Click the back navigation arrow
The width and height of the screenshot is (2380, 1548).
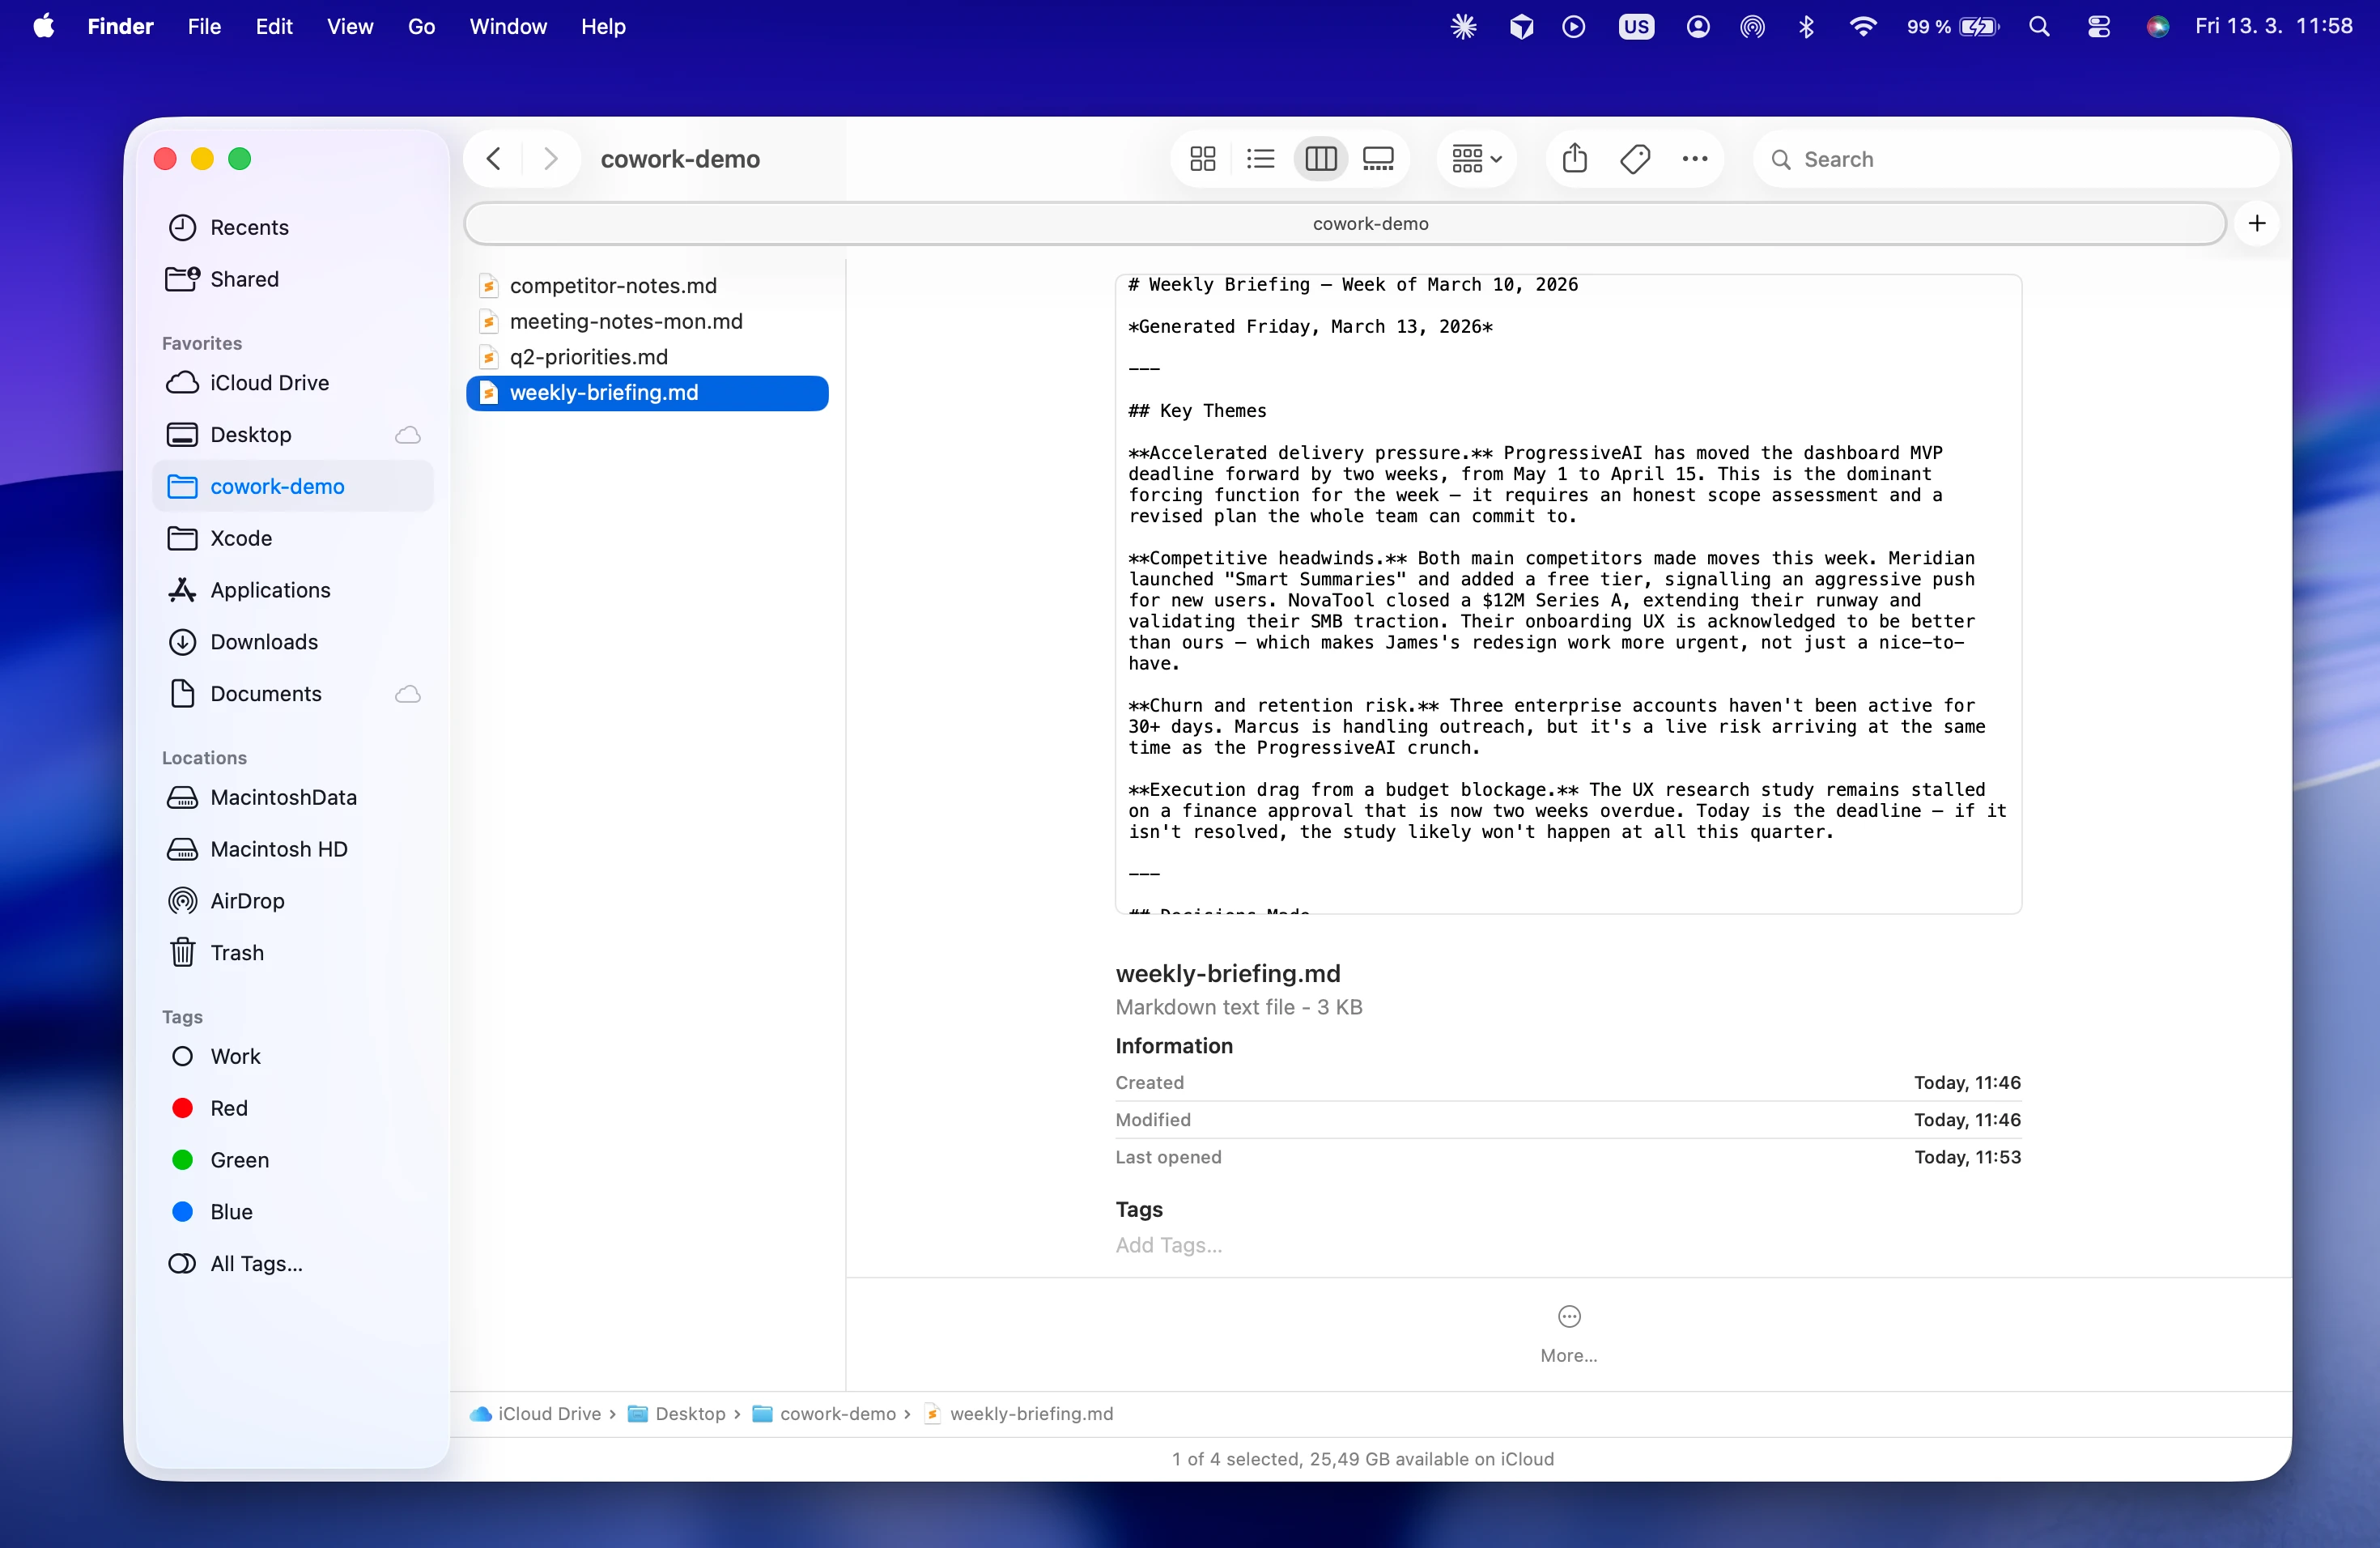point(492,158)
